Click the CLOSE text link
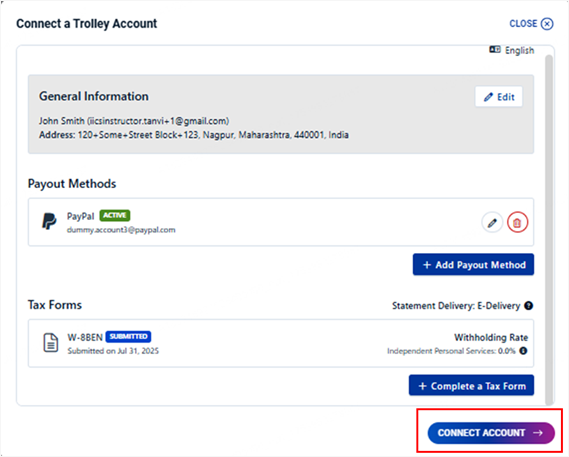Screen dimensions: 569x457 523,24
